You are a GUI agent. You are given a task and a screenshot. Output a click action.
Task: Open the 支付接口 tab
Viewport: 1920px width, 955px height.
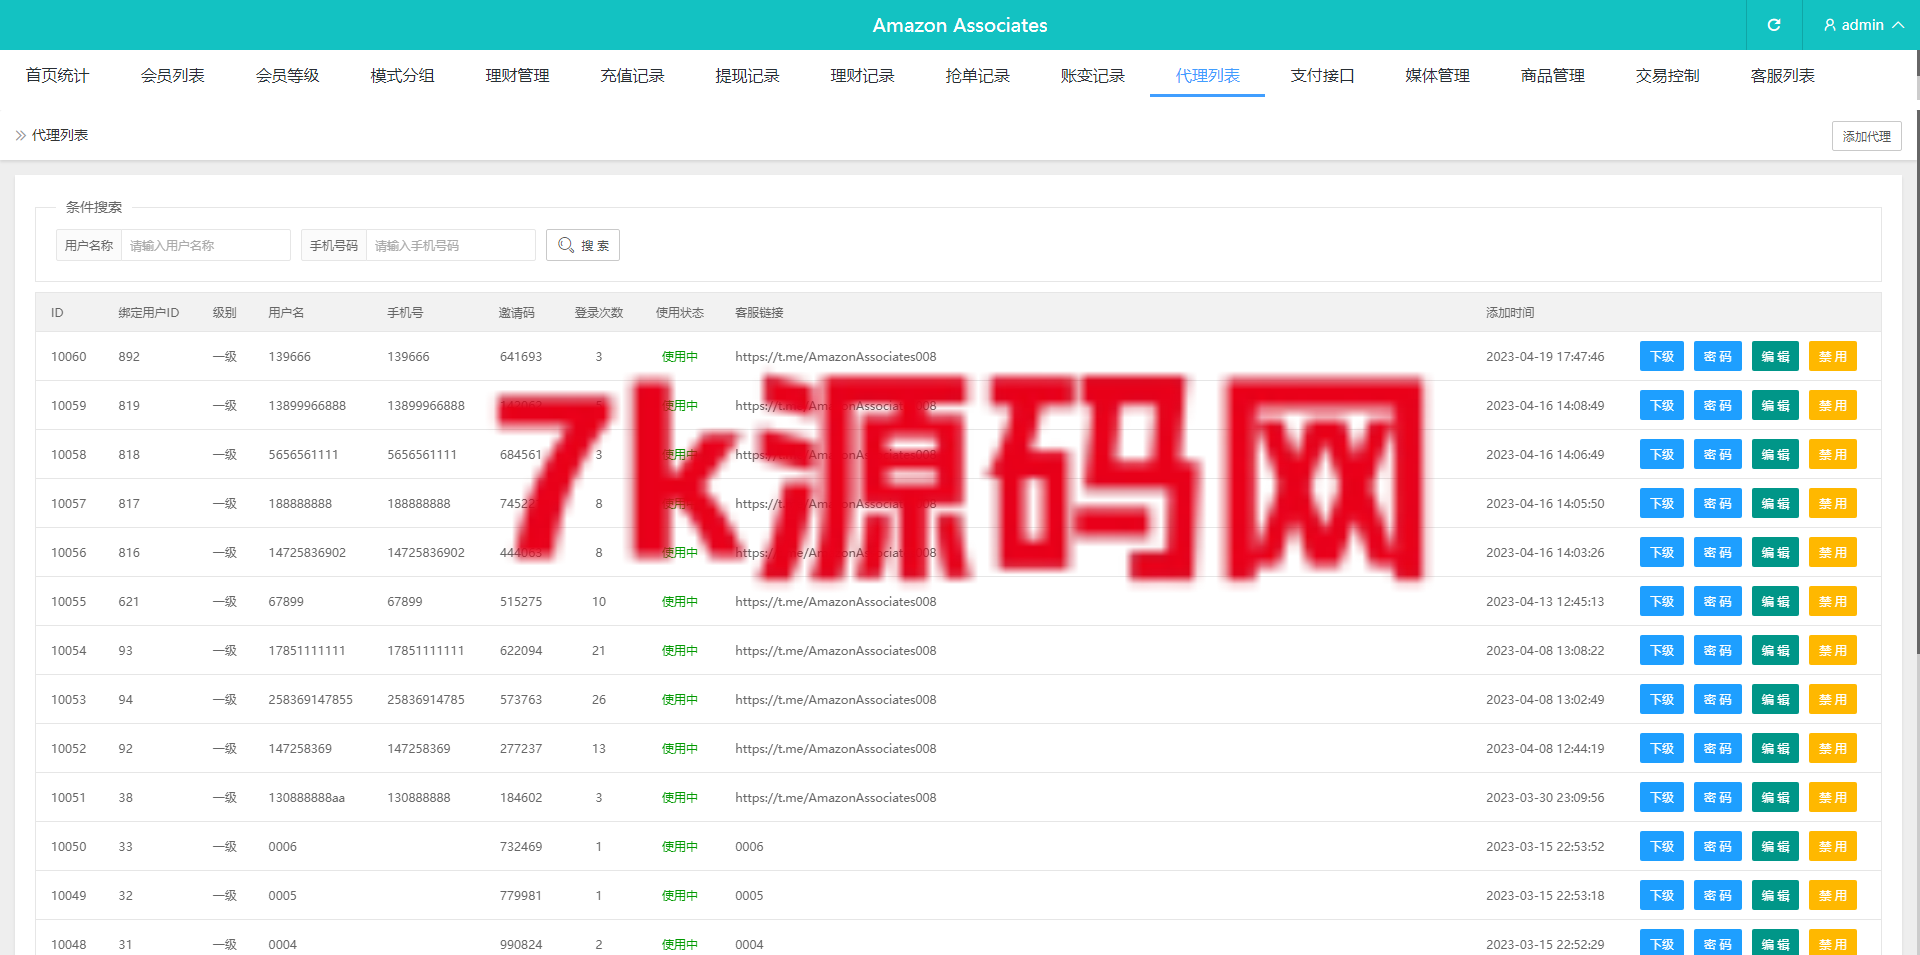pos(1322,76)
